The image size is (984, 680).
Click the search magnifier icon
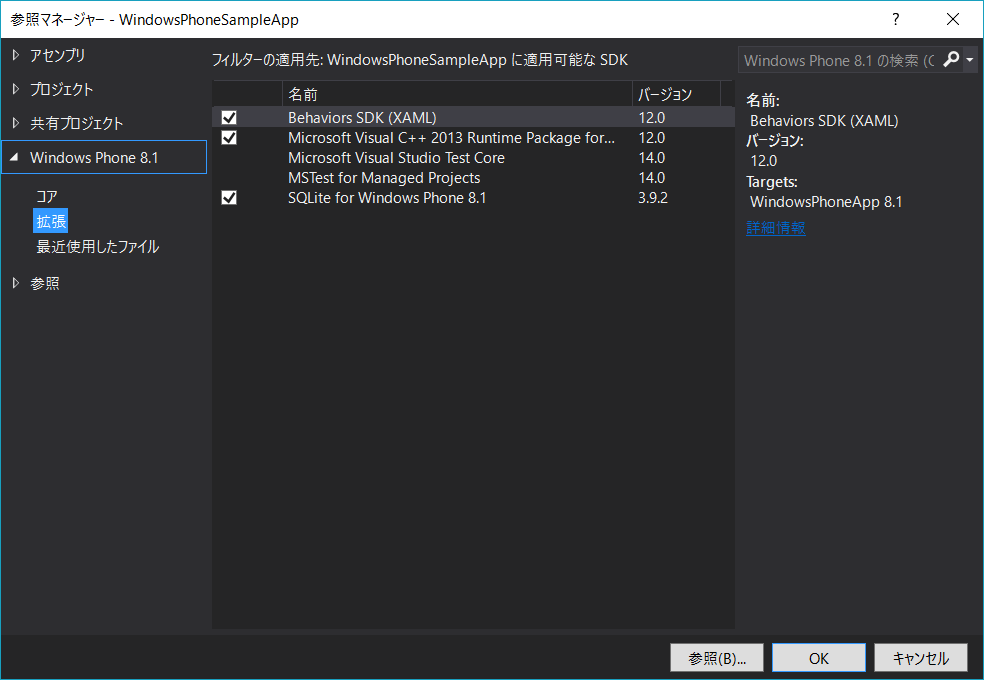(x=951, y=60)
